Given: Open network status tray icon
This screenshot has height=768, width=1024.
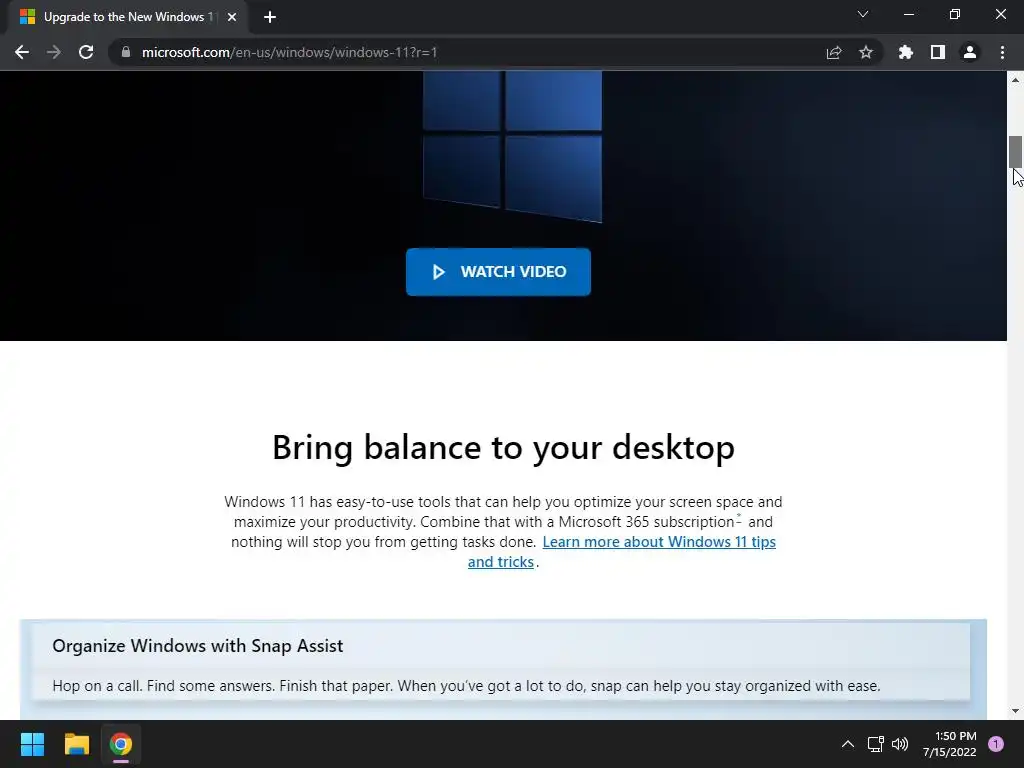Looking at the screenshot, I should 875,744.
